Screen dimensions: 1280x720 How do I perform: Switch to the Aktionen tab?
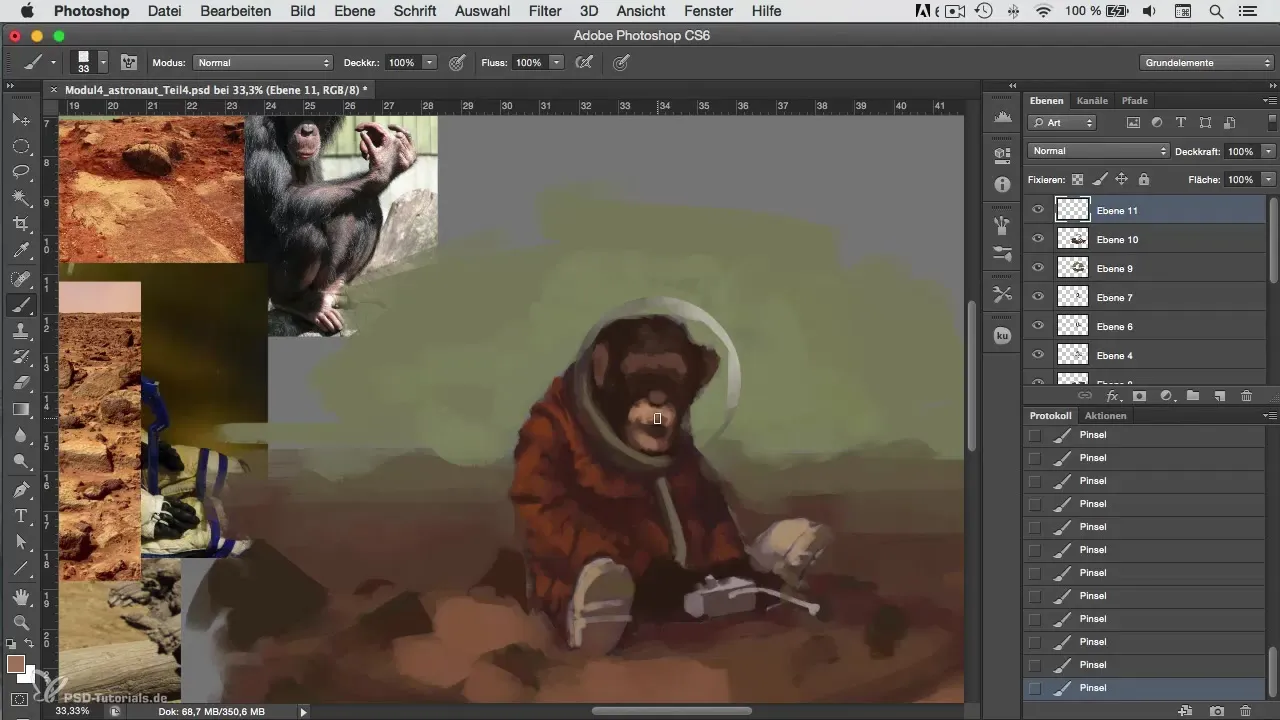(1105, 415)
